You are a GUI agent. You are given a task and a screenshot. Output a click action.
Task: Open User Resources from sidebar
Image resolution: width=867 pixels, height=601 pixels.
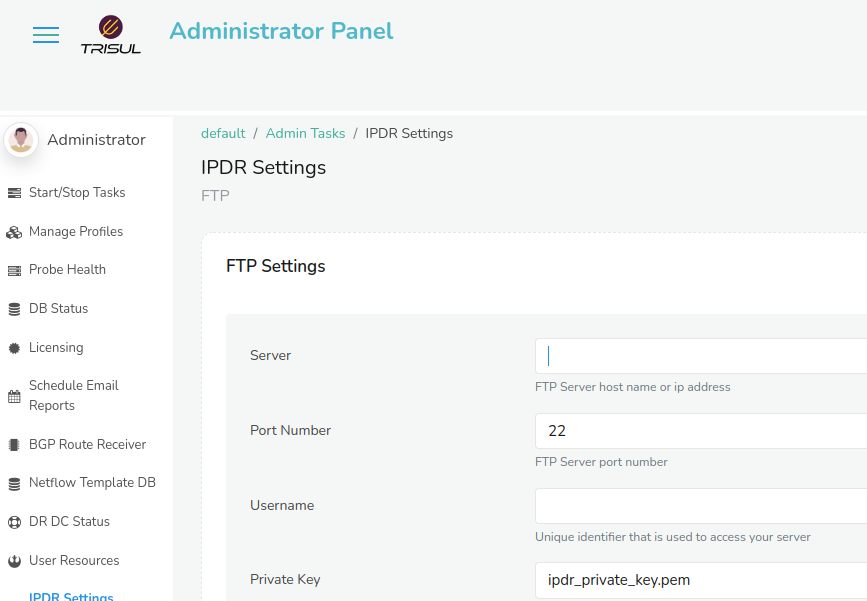(x=74, y=561)
